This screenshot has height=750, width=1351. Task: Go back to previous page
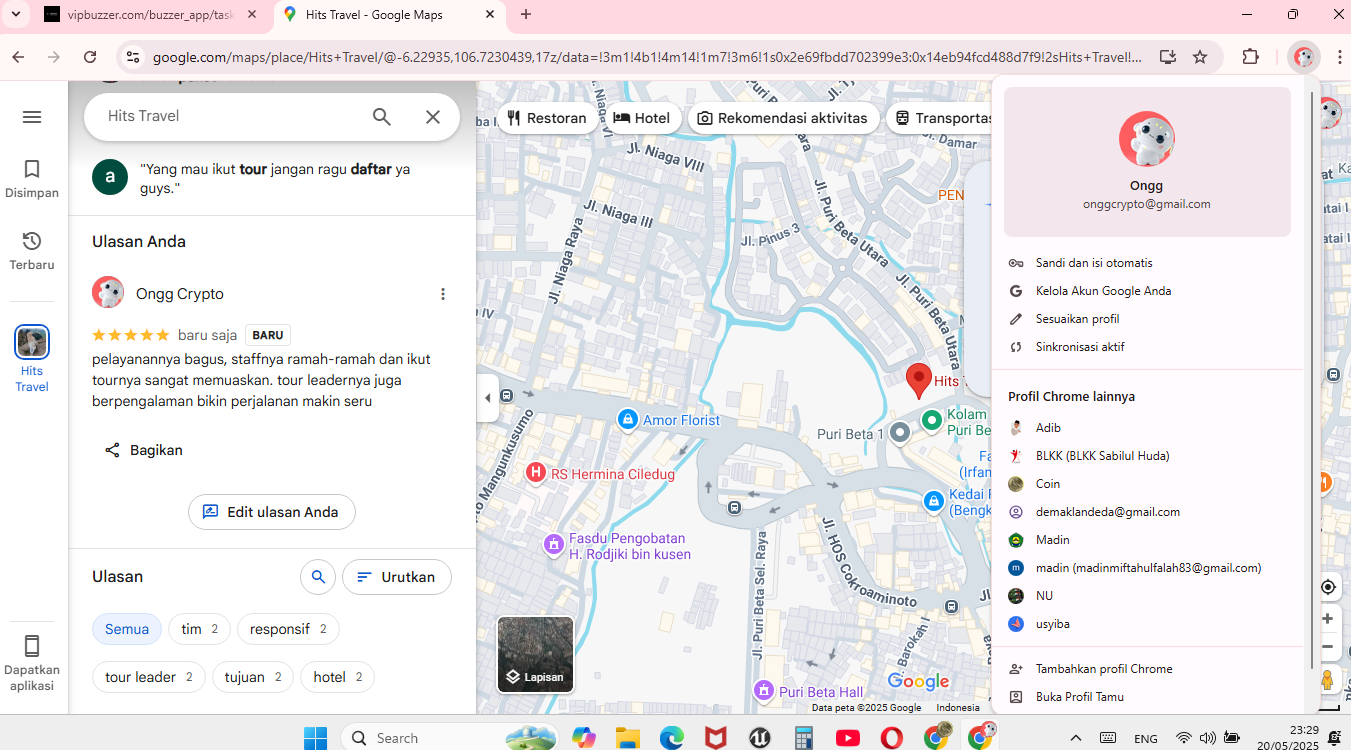point(18,57)
